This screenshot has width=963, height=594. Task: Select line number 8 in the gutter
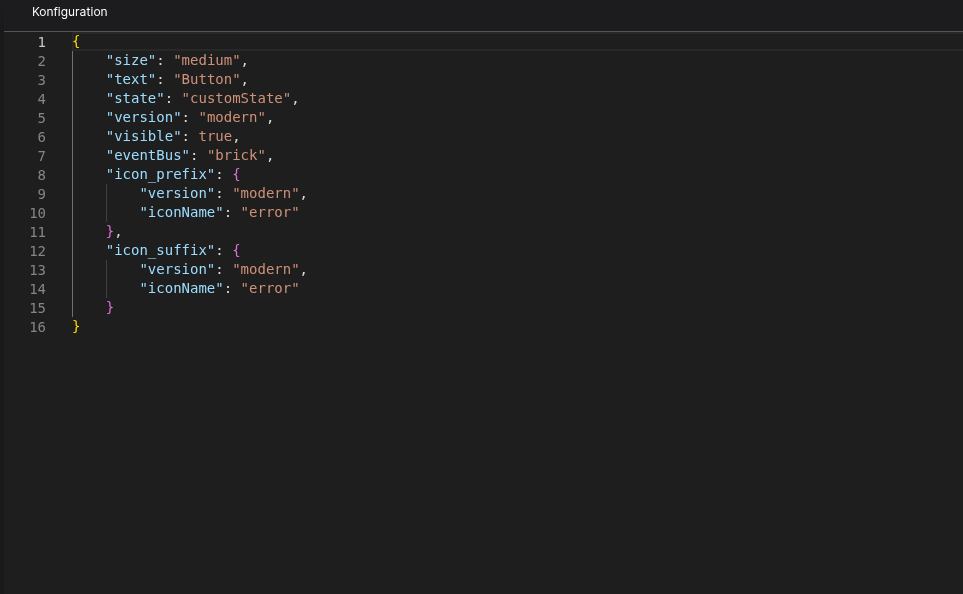click(41, 175)
